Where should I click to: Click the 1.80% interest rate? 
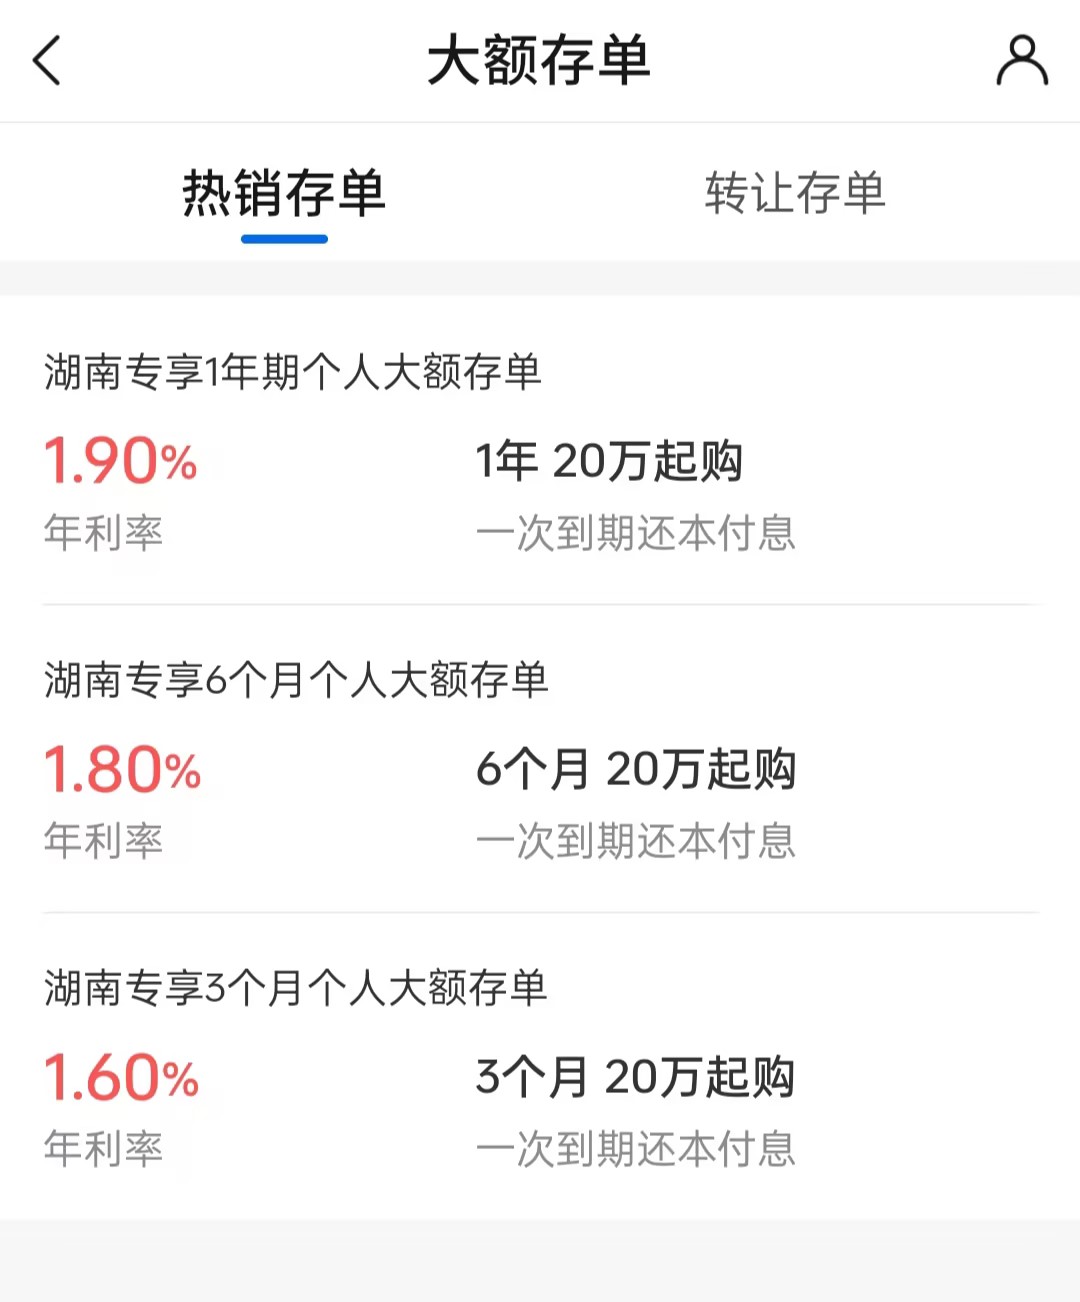[122, 769]
